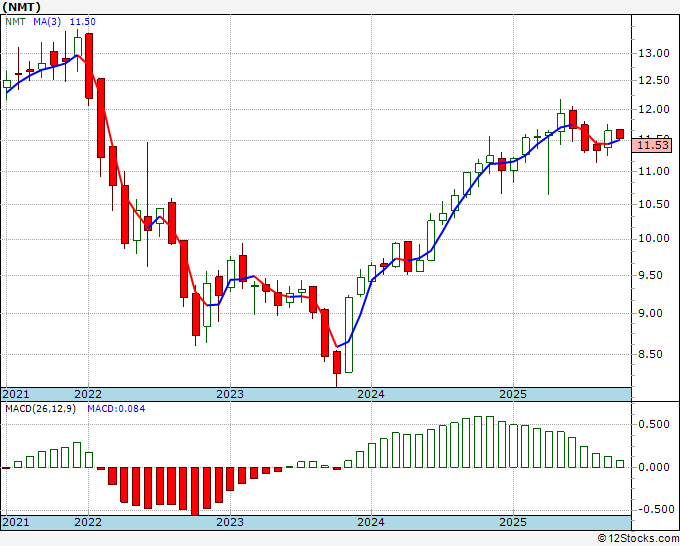Click the MACD(26,12,9) indicator label
680x546 pixels.
coord(40,409)
